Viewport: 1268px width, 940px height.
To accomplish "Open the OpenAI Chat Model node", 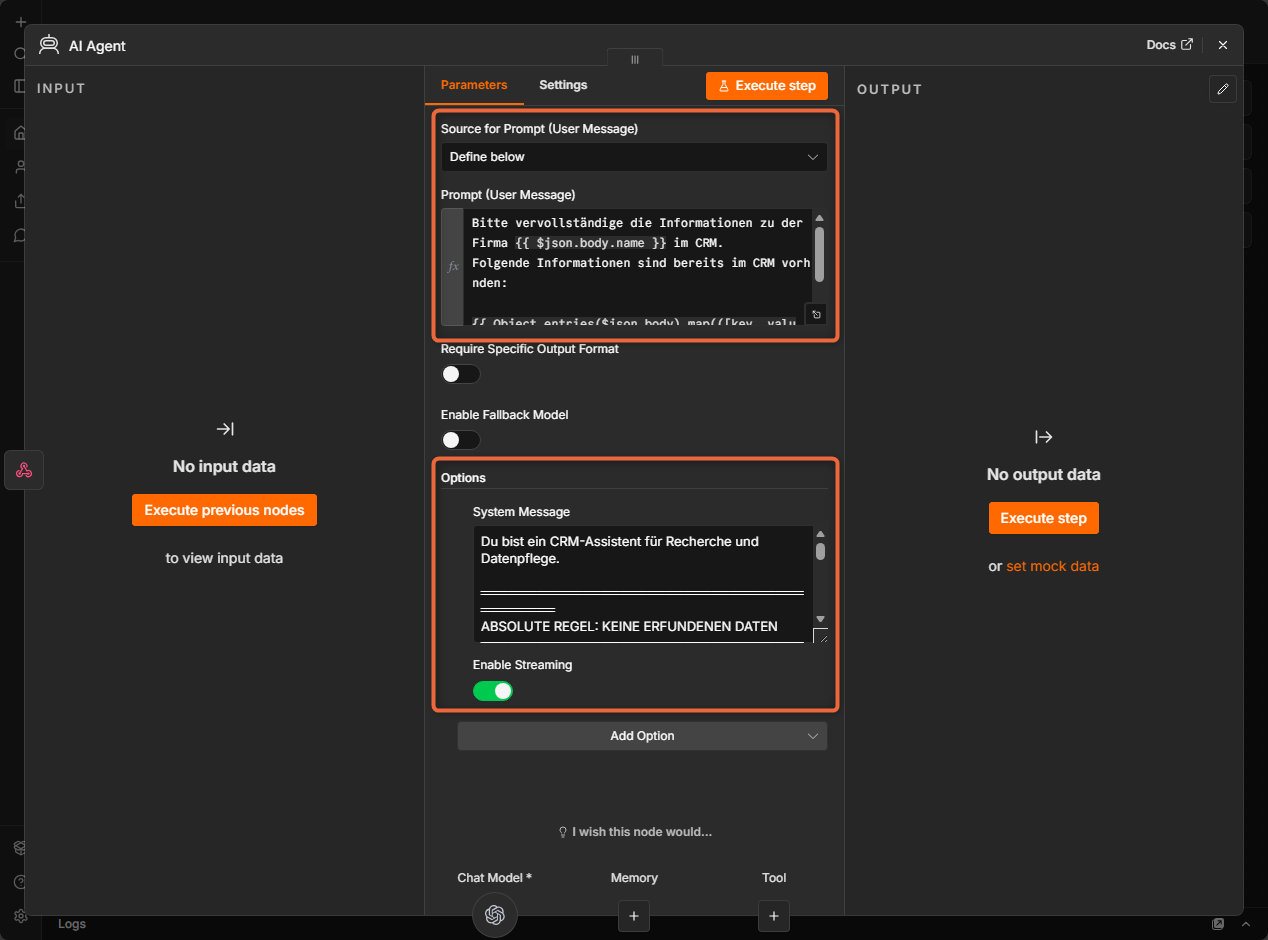I will click(x=495, y=915).
